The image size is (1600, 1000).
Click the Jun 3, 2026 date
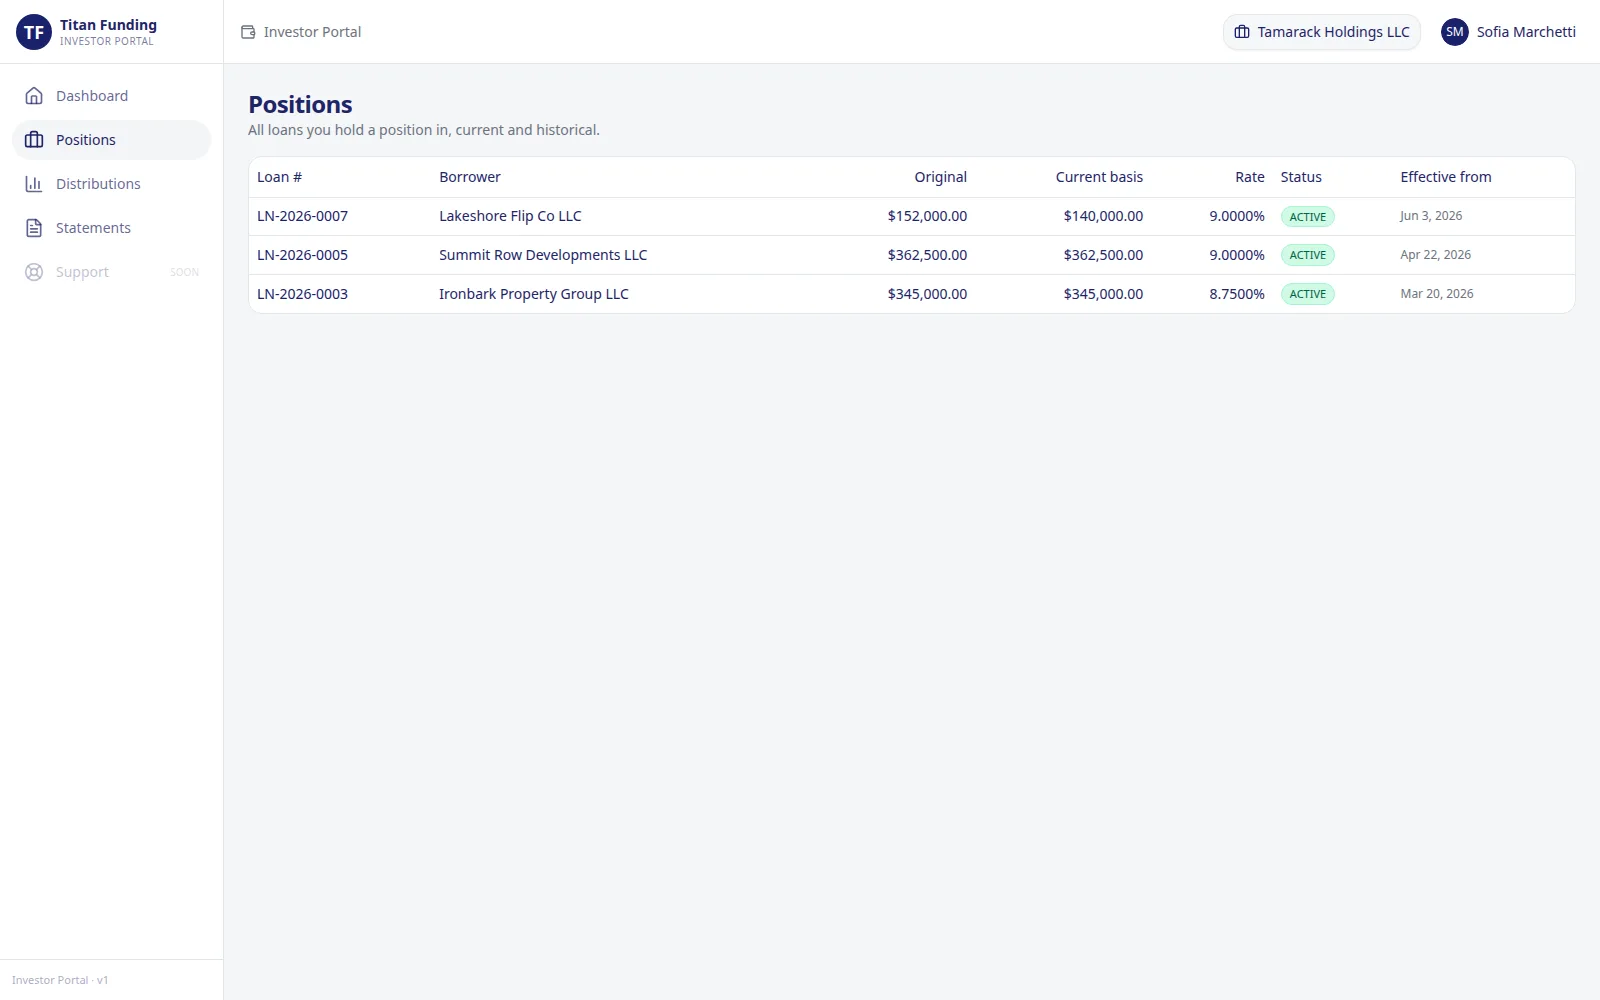[1431, 216]
